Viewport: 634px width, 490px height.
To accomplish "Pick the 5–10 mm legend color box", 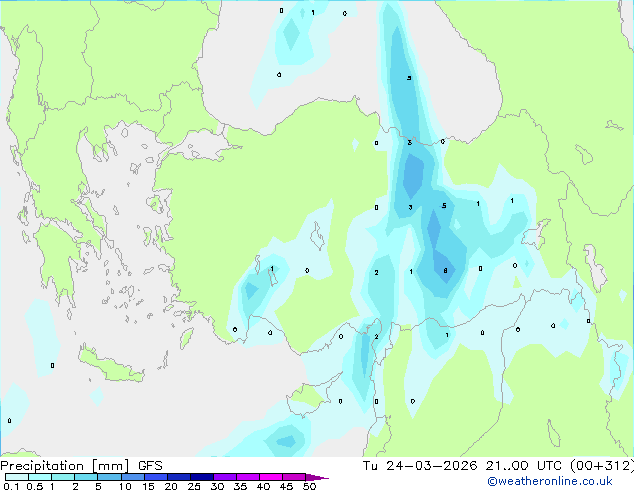I will click(x=109, y=477).
